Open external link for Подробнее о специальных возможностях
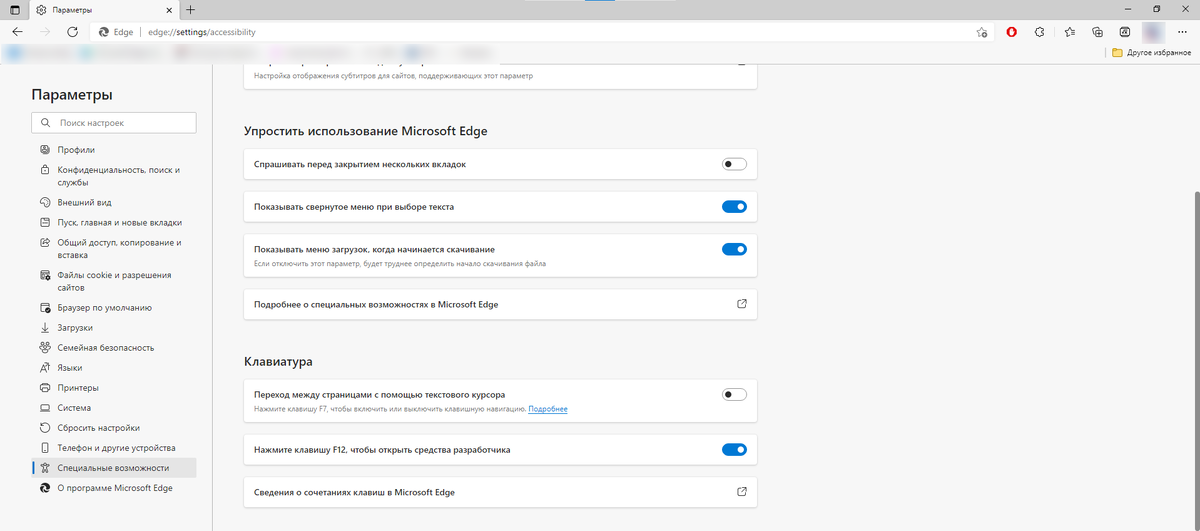 pyautogui.click(x=742, y=304)
